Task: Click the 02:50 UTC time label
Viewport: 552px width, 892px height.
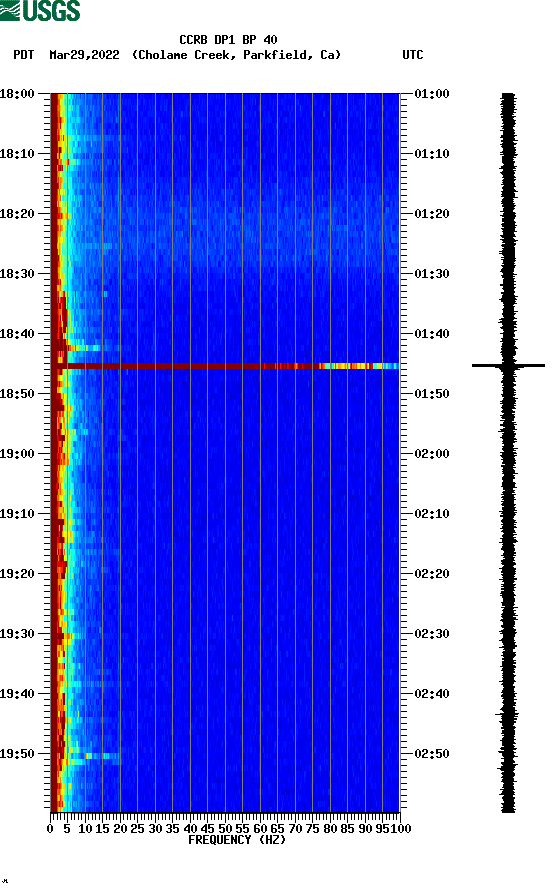Action: click(432, 754)
